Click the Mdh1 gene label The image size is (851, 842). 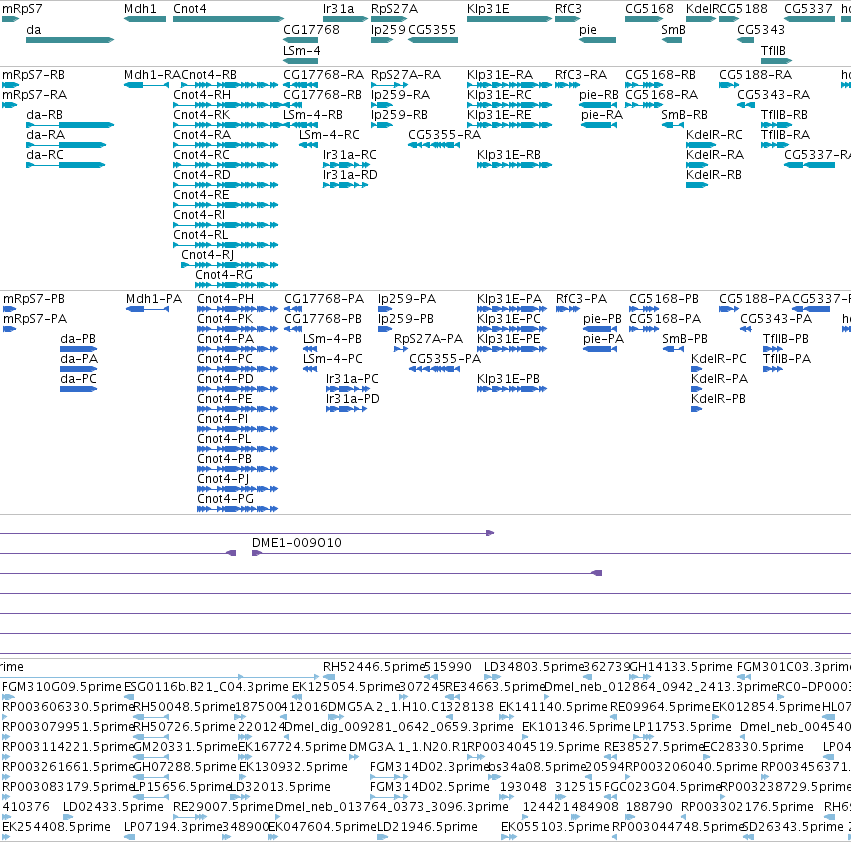pyautogui.click(x=140, y=9)
